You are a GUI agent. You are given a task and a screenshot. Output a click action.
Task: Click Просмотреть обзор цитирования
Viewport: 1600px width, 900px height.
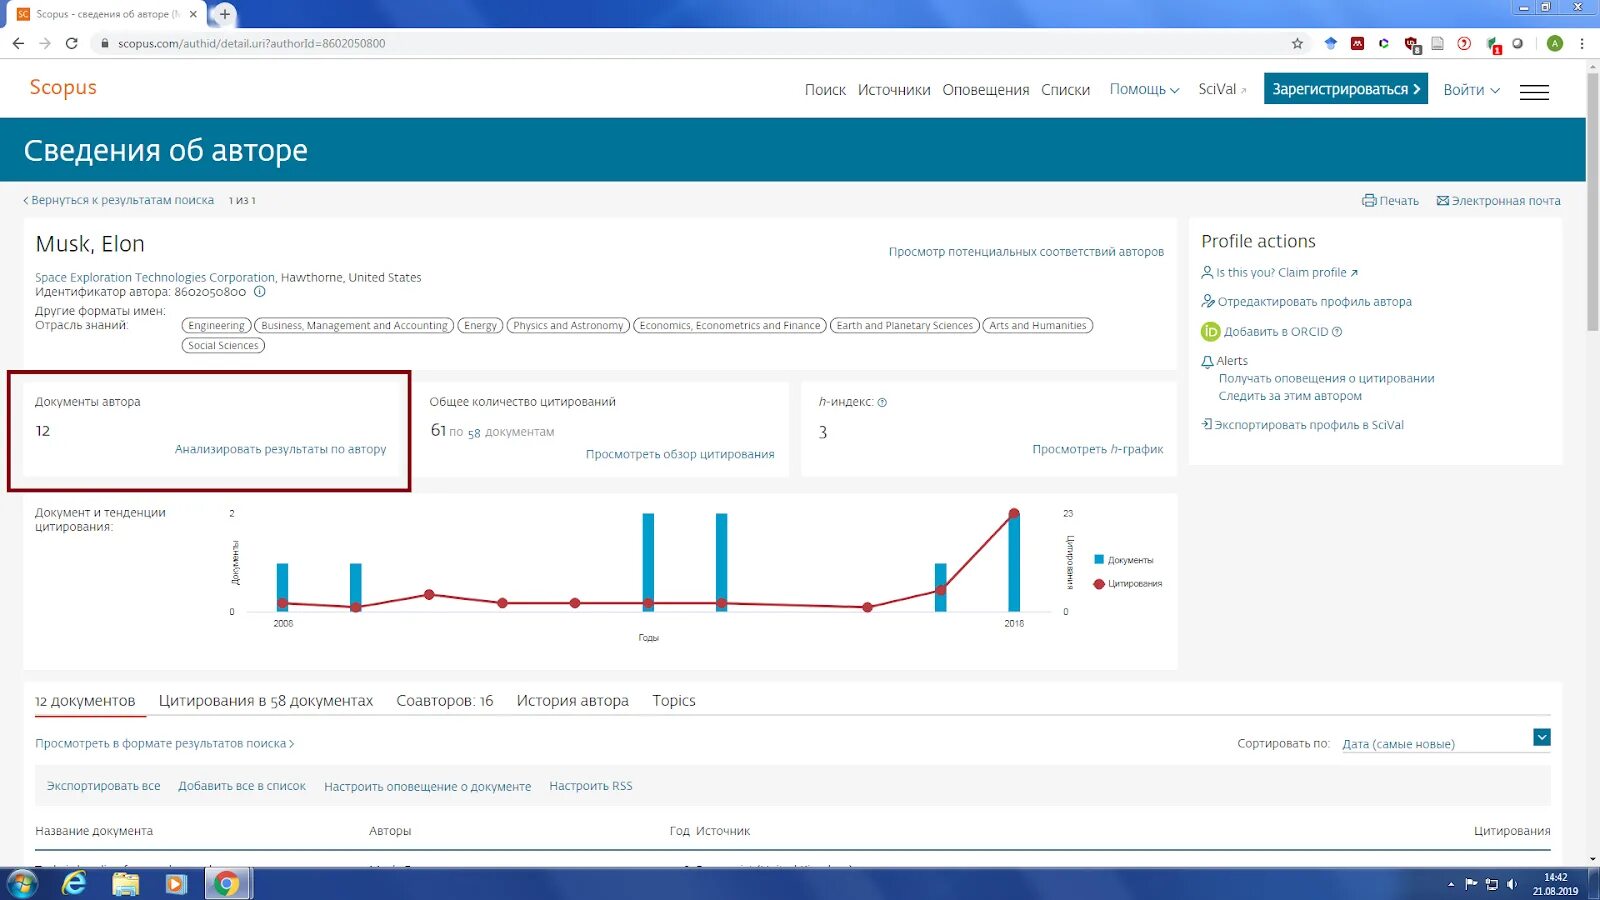[x=680, y=454]
